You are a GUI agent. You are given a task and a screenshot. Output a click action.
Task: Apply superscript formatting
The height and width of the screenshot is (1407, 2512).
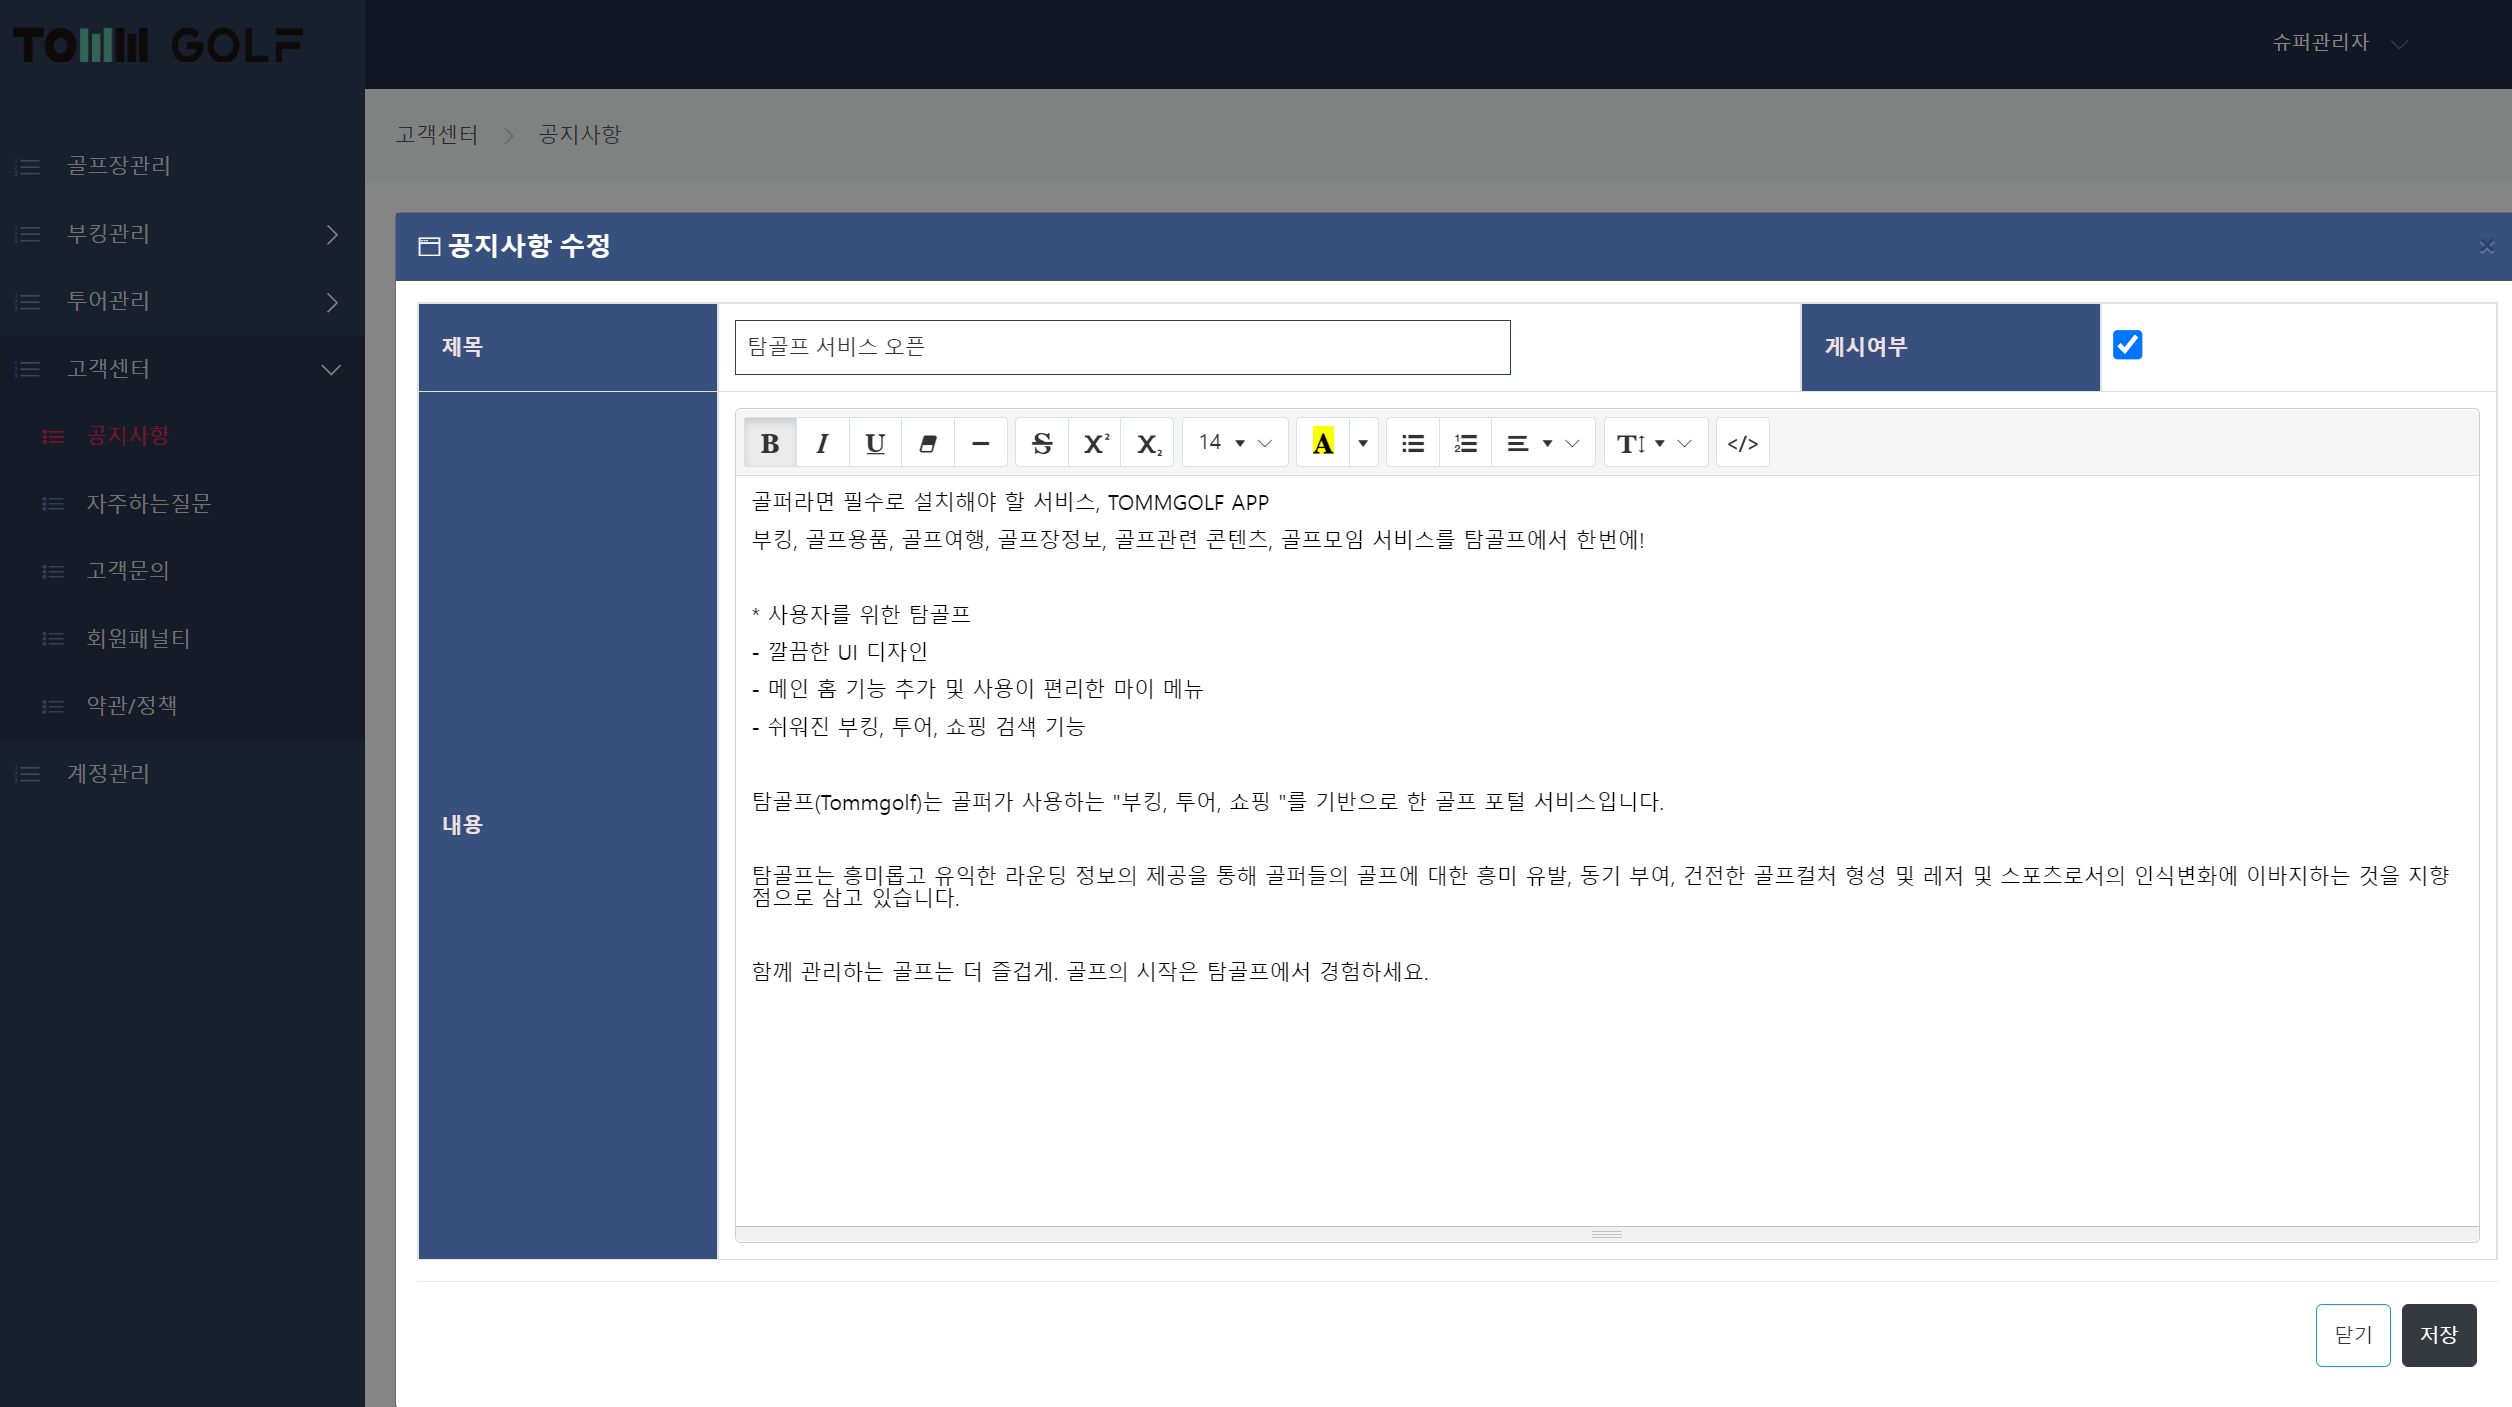[1095, 443]
